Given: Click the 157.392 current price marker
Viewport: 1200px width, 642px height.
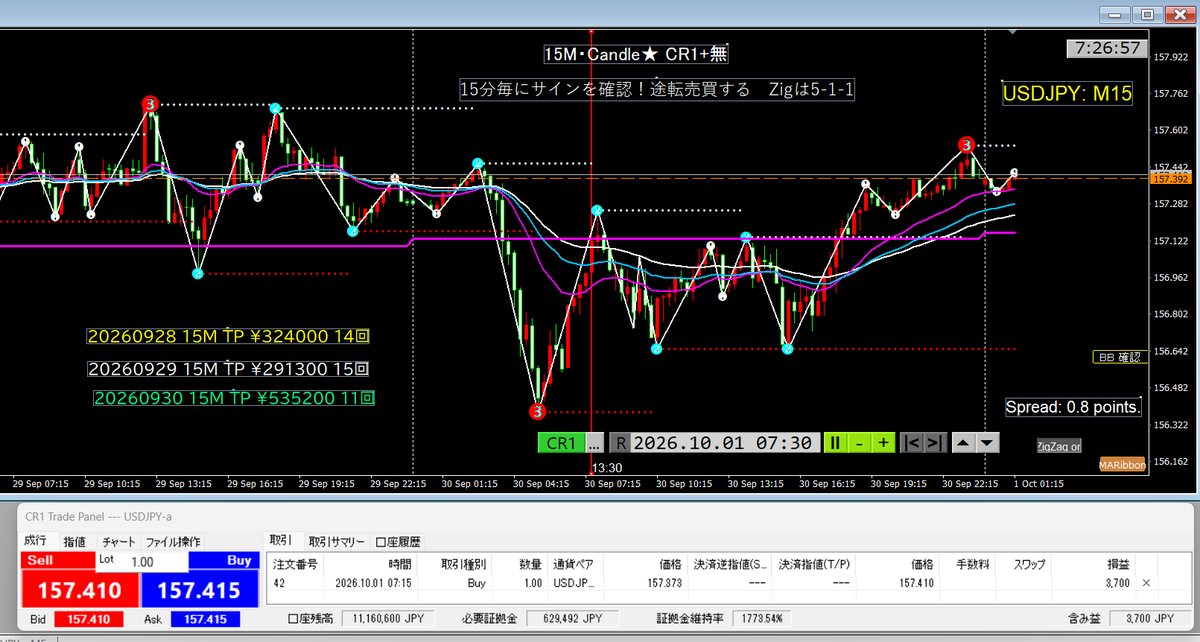Looking at the screenshot, I should pos(1169,179).
